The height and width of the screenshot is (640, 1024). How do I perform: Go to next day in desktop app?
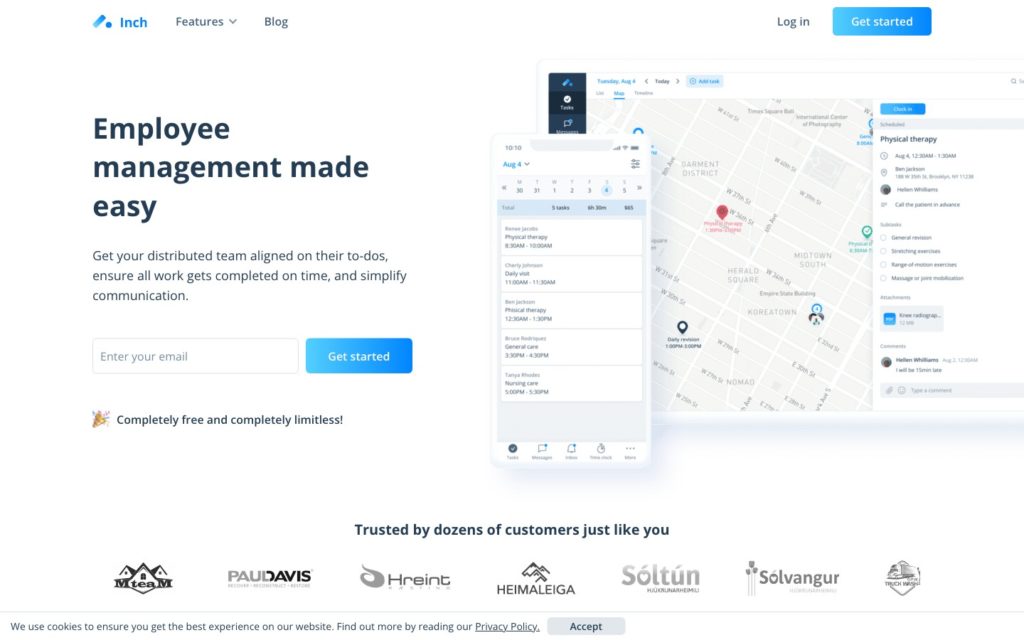coord(677,81)
